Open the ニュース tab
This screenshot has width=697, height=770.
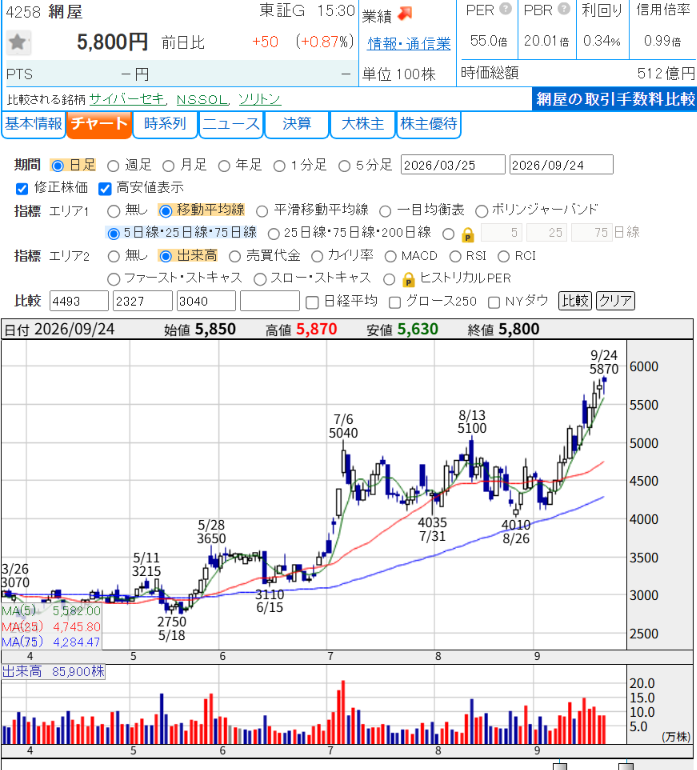point(231,124)
